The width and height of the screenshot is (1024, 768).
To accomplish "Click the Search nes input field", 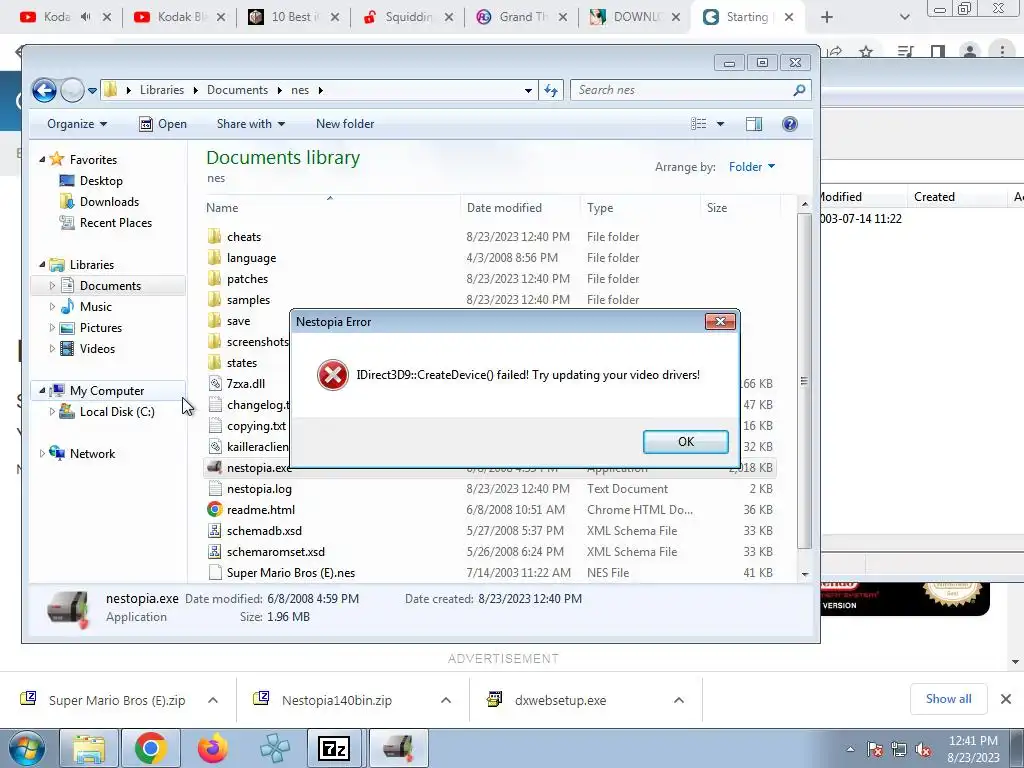I will pyautogui.click(x=690, y=90).
